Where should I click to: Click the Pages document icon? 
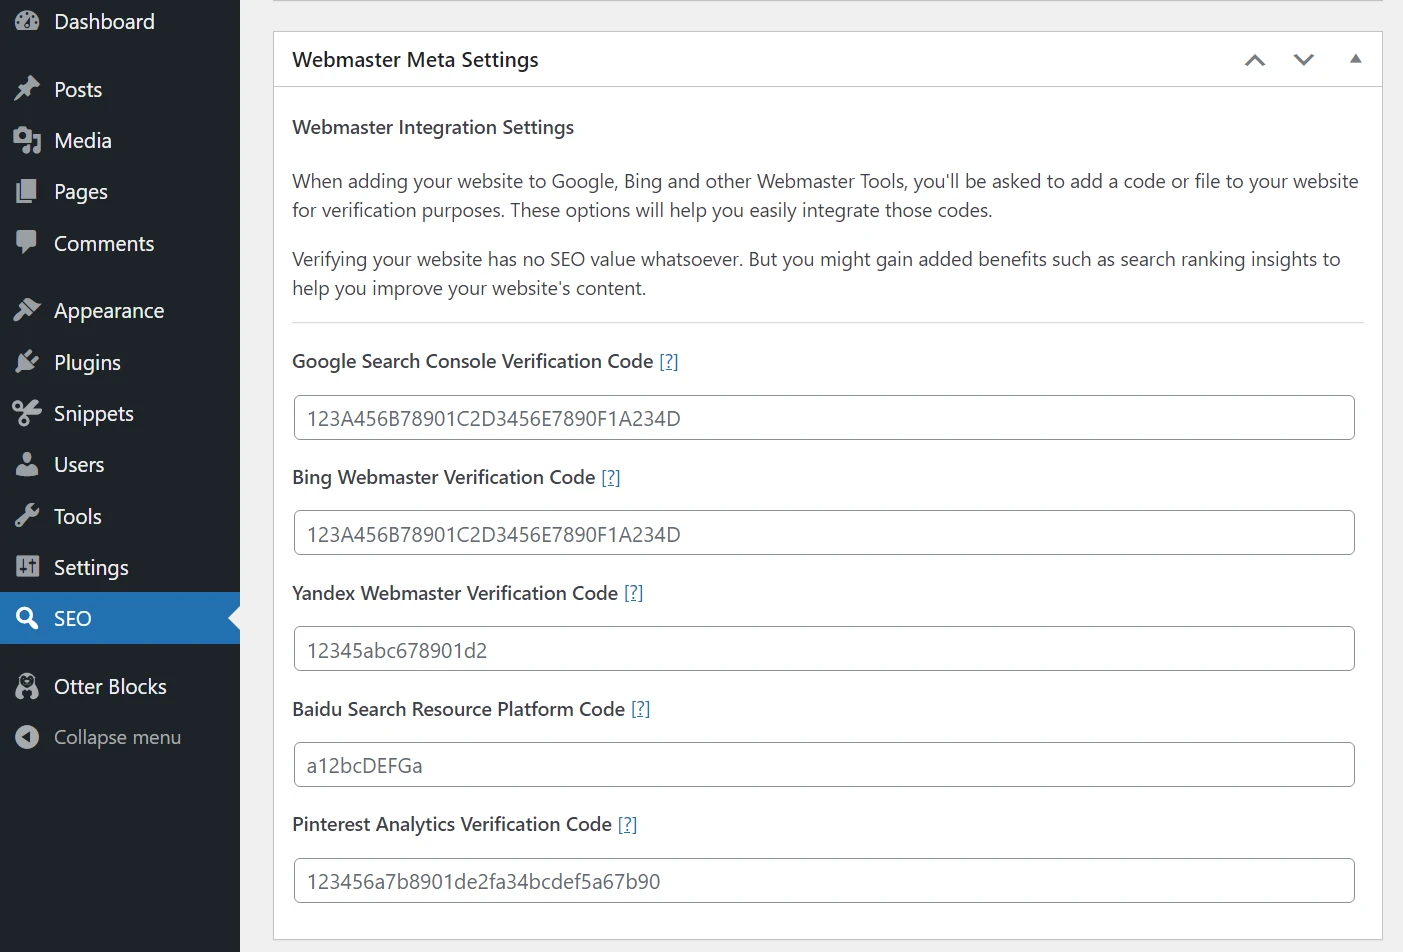coord(27,191)
